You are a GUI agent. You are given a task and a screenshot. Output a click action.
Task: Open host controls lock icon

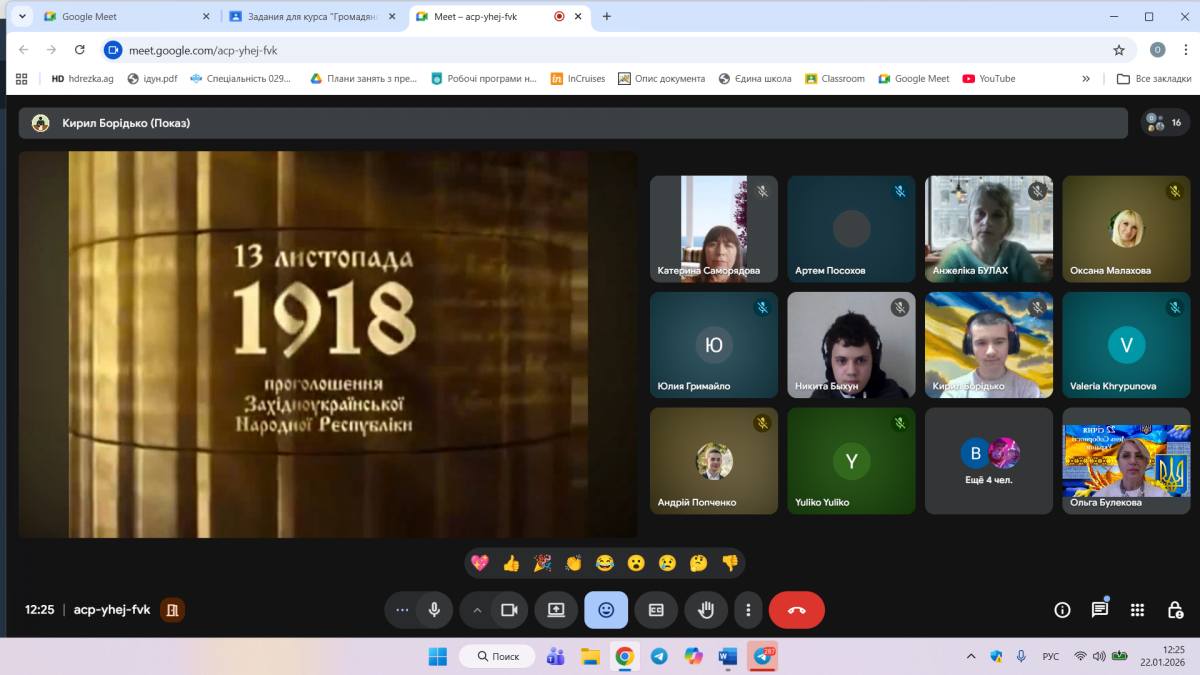1175,610
